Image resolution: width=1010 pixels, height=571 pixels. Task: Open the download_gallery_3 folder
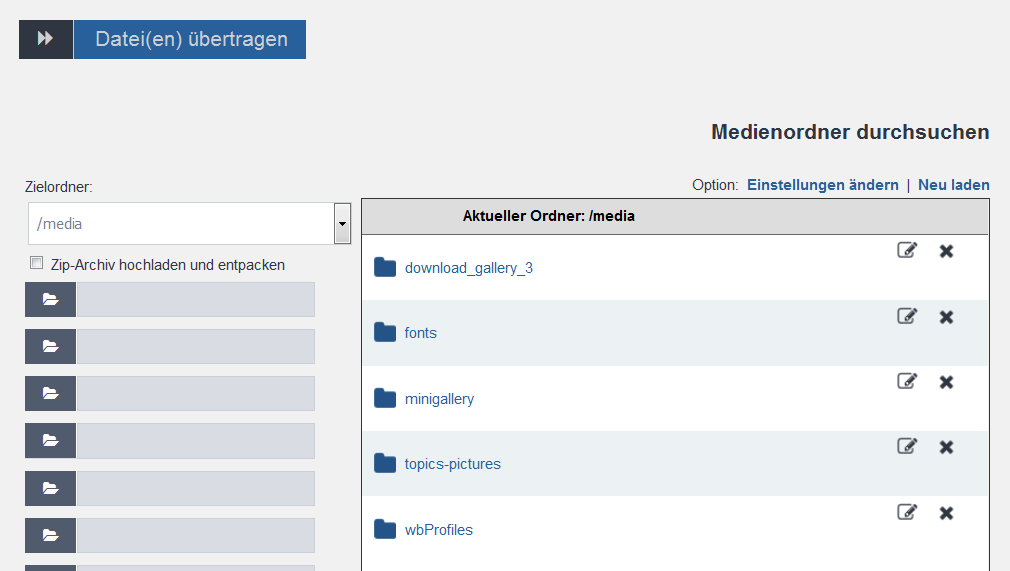pyautogui.click(x=468, y=268)
